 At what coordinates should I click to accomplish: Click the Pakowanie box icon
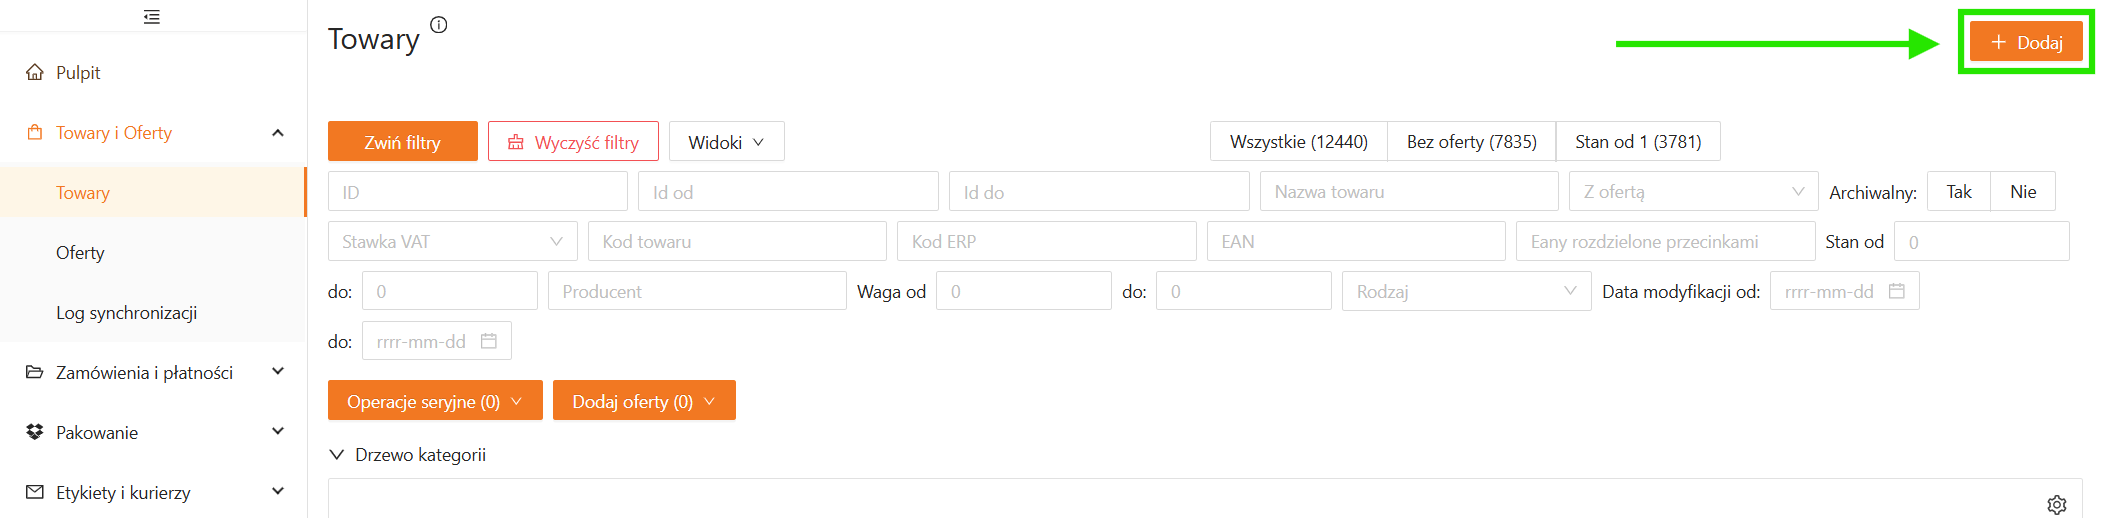(35, 432)
